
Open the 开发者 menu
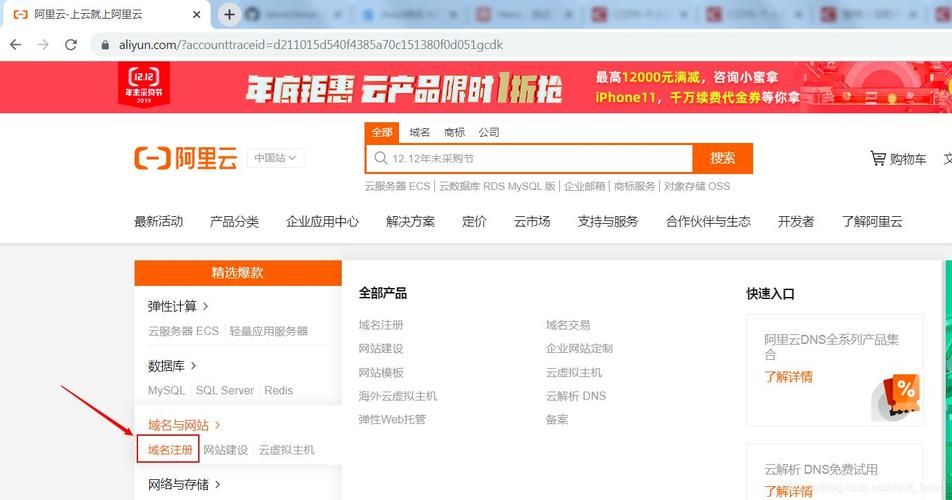pos(796,221)
